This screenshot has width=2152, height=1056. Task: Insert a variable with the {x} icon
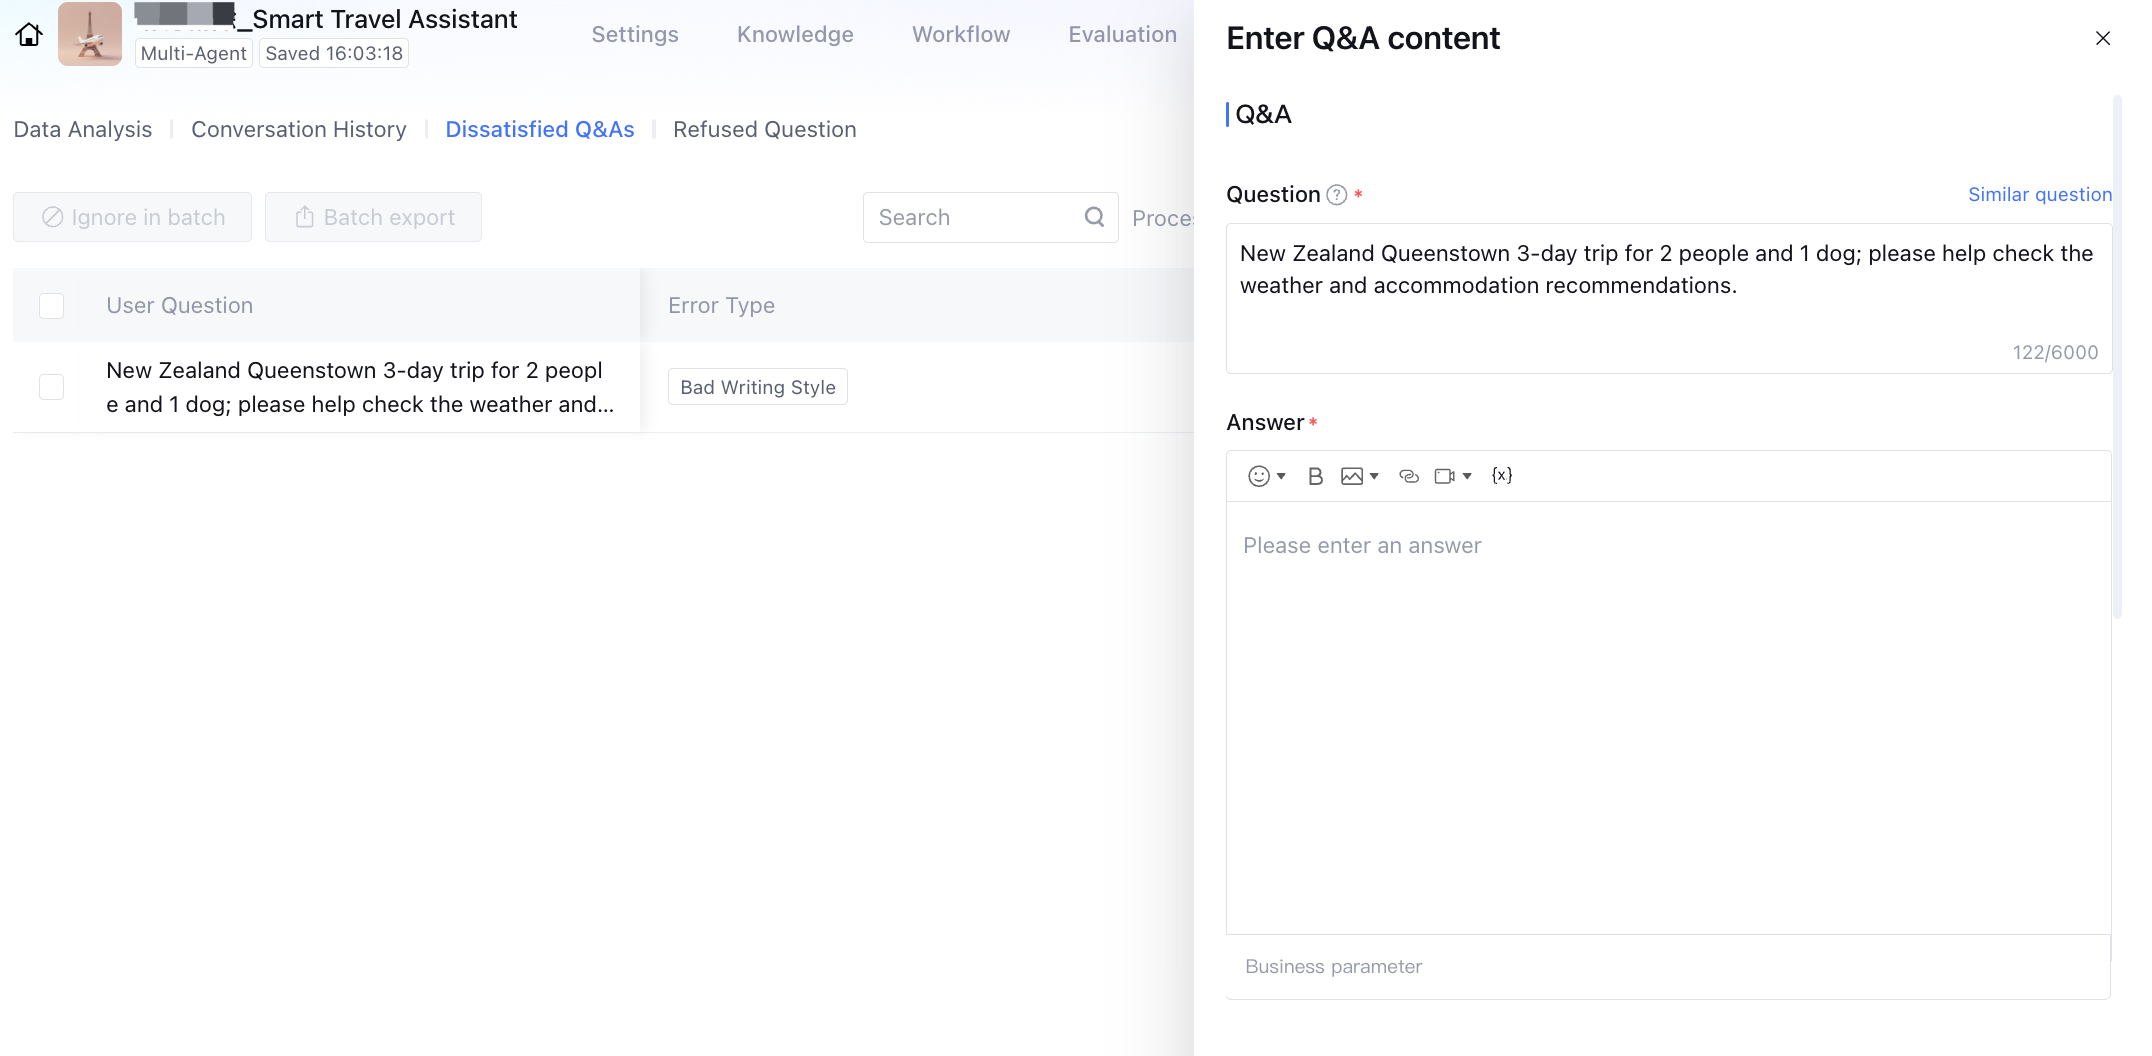pyautogui.click(x=1501, y=476)
